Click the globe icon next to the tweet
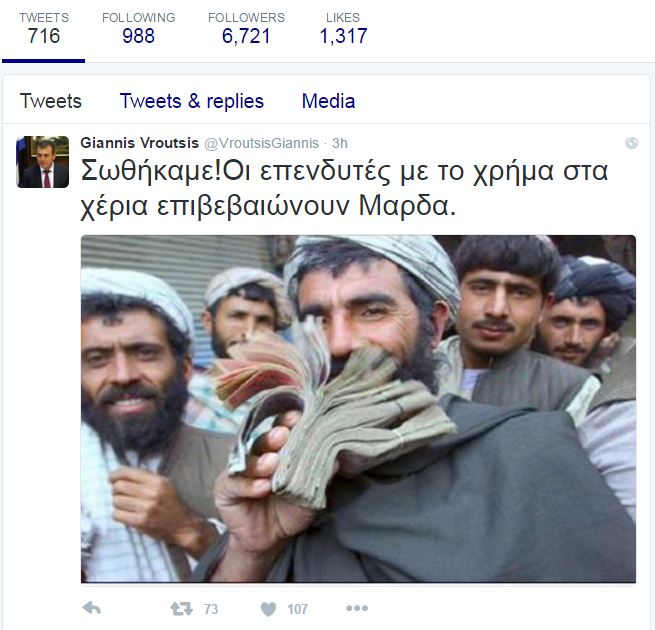The image size is (655, 630). click(x=631, y=143)
